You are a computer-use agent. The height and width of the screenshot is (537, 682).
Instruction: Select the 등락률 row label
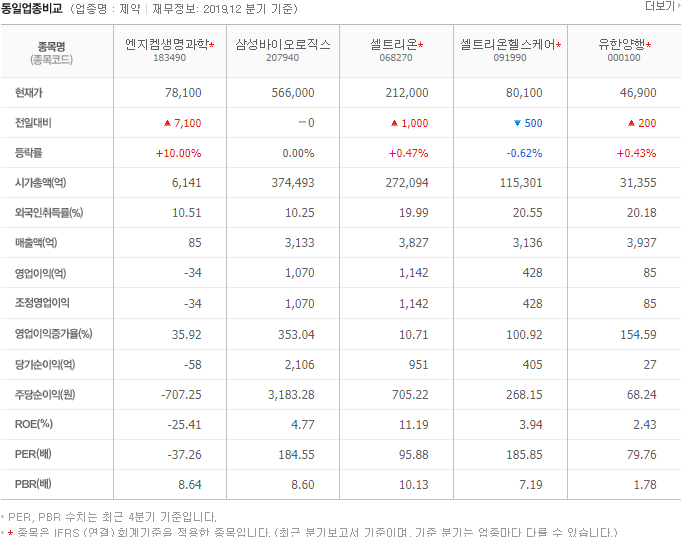[x=29, y=153]
